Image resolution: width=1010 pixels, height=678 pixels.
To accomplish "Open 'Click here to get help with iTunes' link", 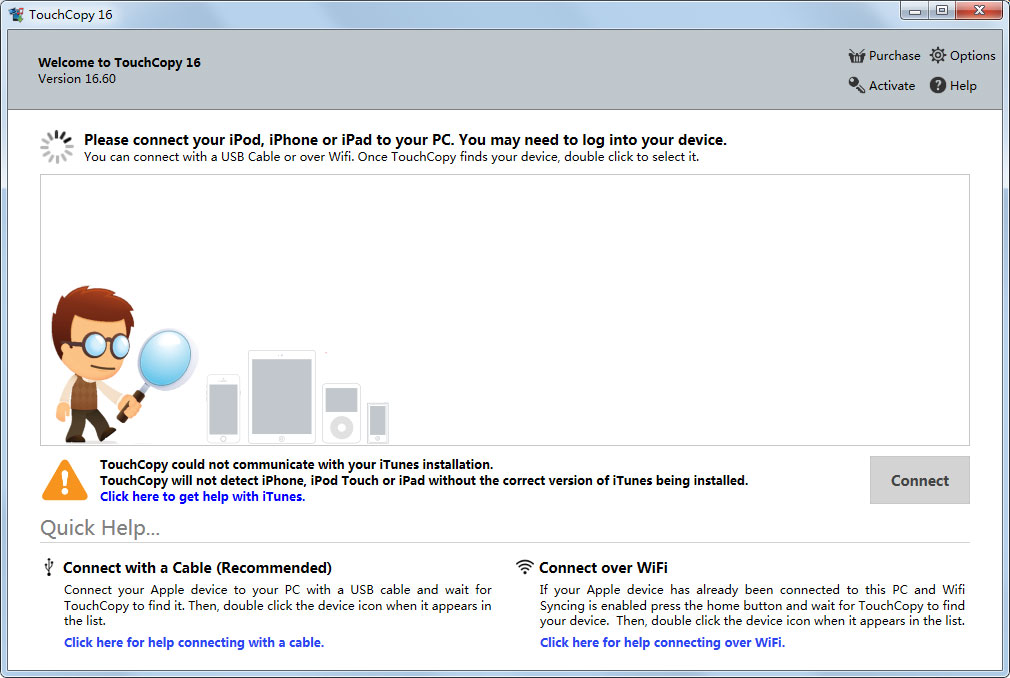I will (202, 496).
